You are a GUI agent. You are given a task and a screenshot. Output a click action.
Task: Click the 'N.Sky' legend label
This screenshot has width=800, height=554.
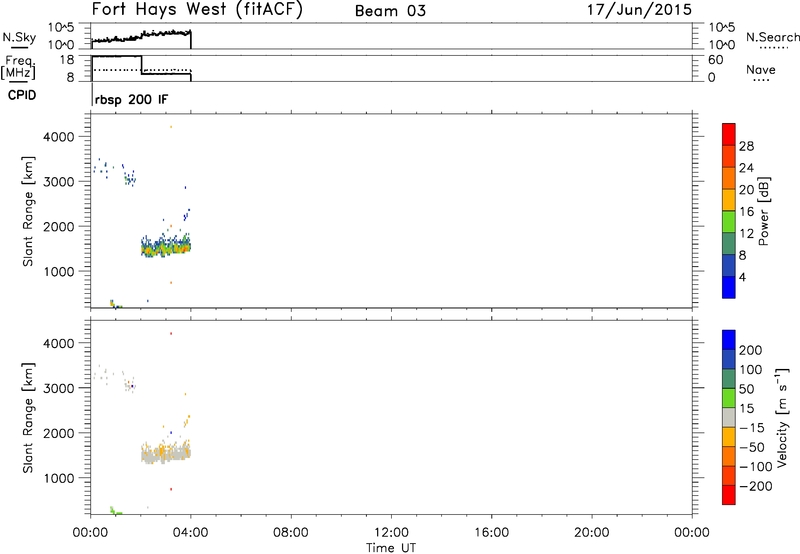tap(19, 37)
